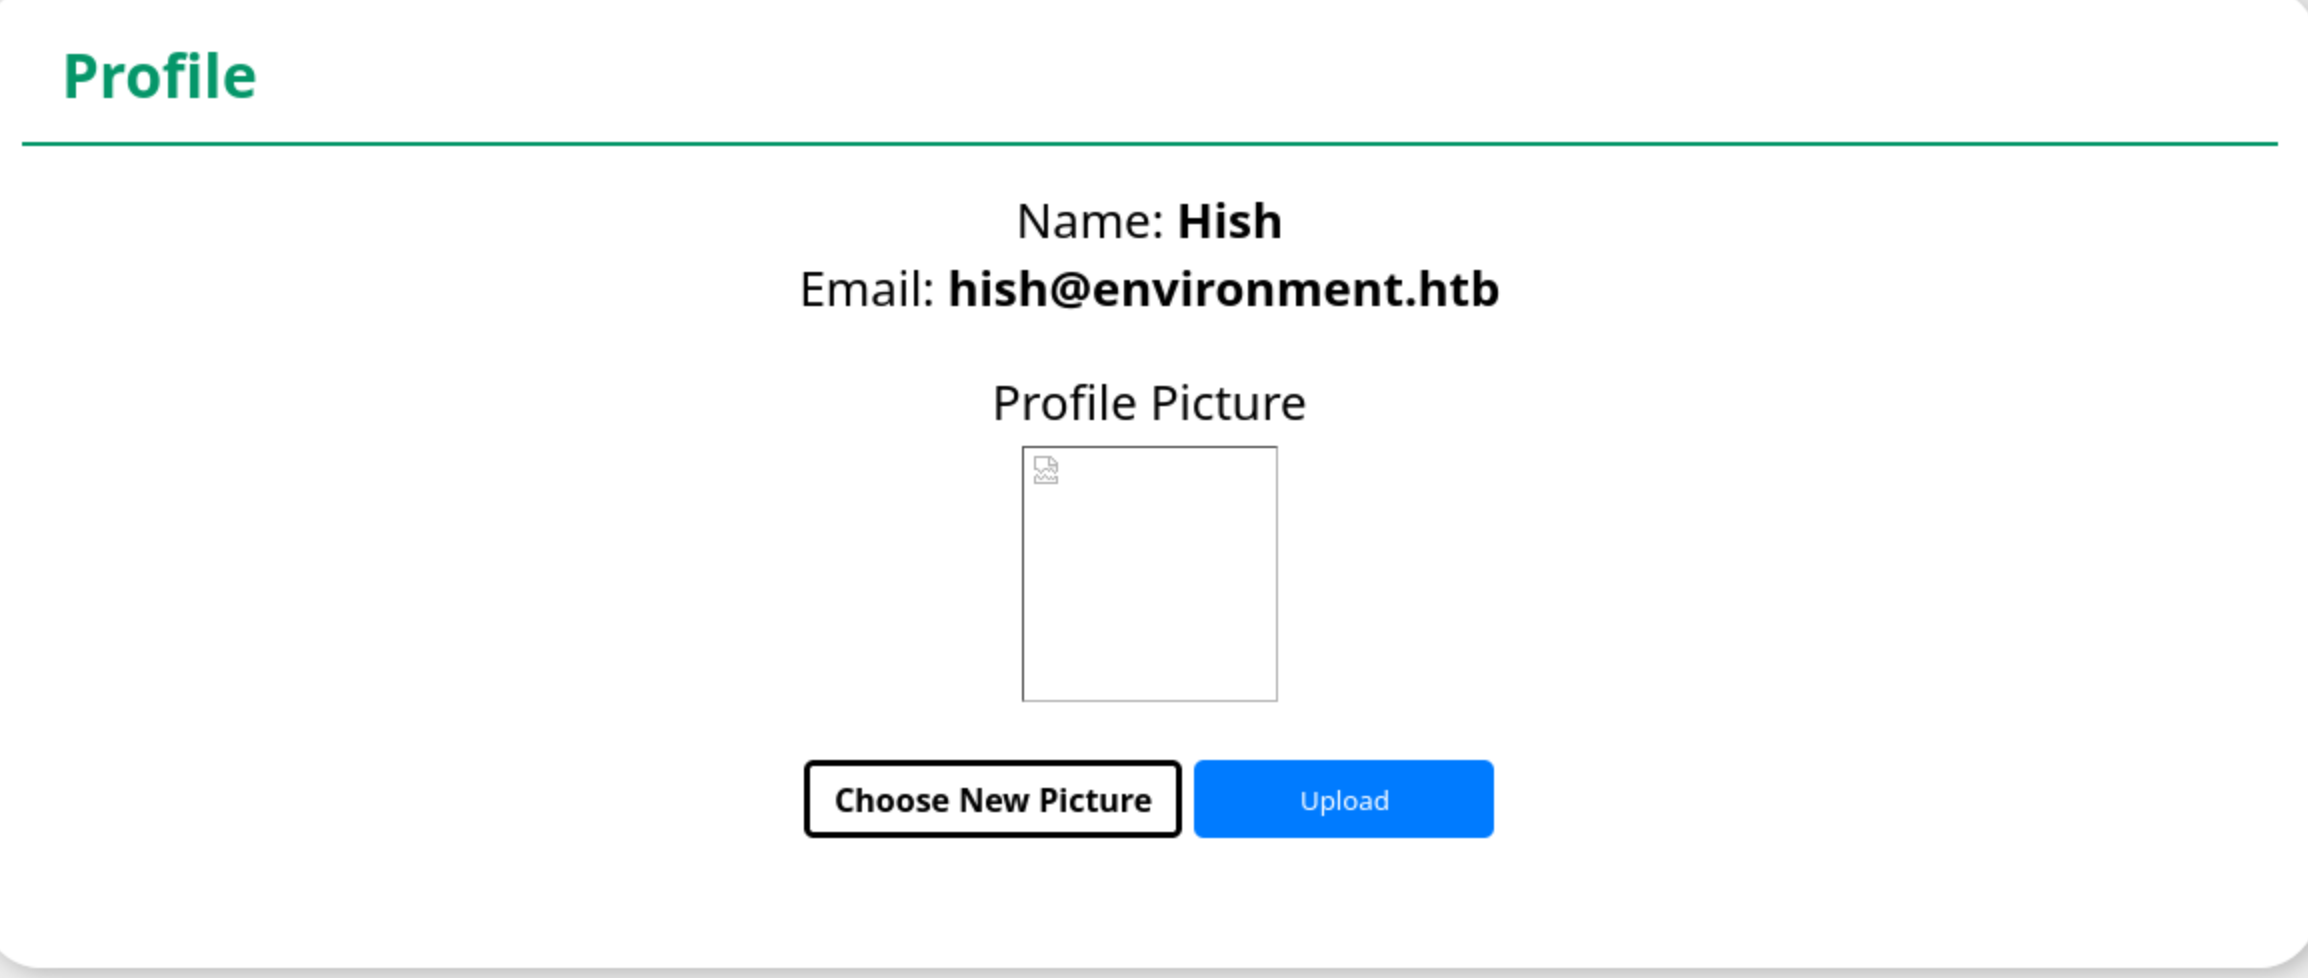Screen dimensions: 2308x978
Task: Click the Email: label text
Action: [867, 290]
